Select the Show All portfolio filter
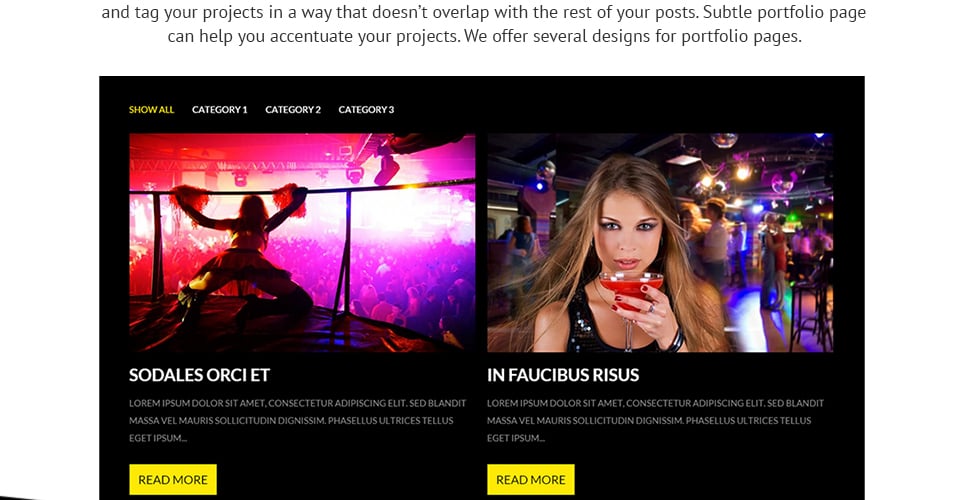Viewport: 965px width, 500px height. [x=151, y=110]
